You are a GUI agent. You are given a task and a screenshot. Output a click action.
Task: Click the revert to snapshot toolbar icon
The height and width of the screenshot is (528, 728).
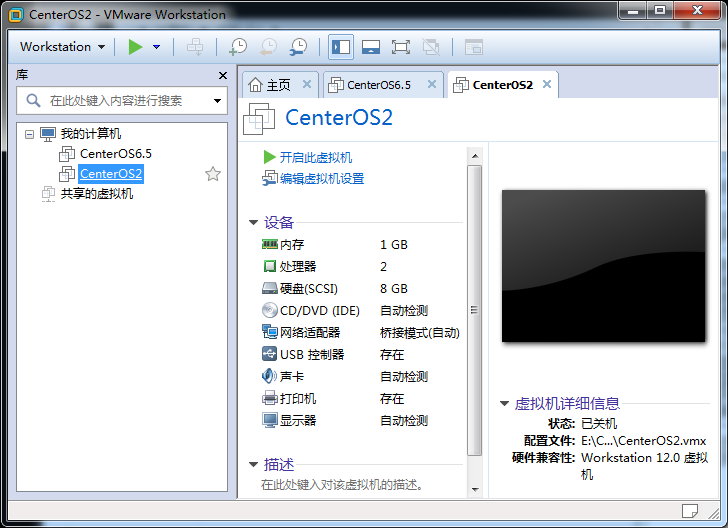point(268,47)
